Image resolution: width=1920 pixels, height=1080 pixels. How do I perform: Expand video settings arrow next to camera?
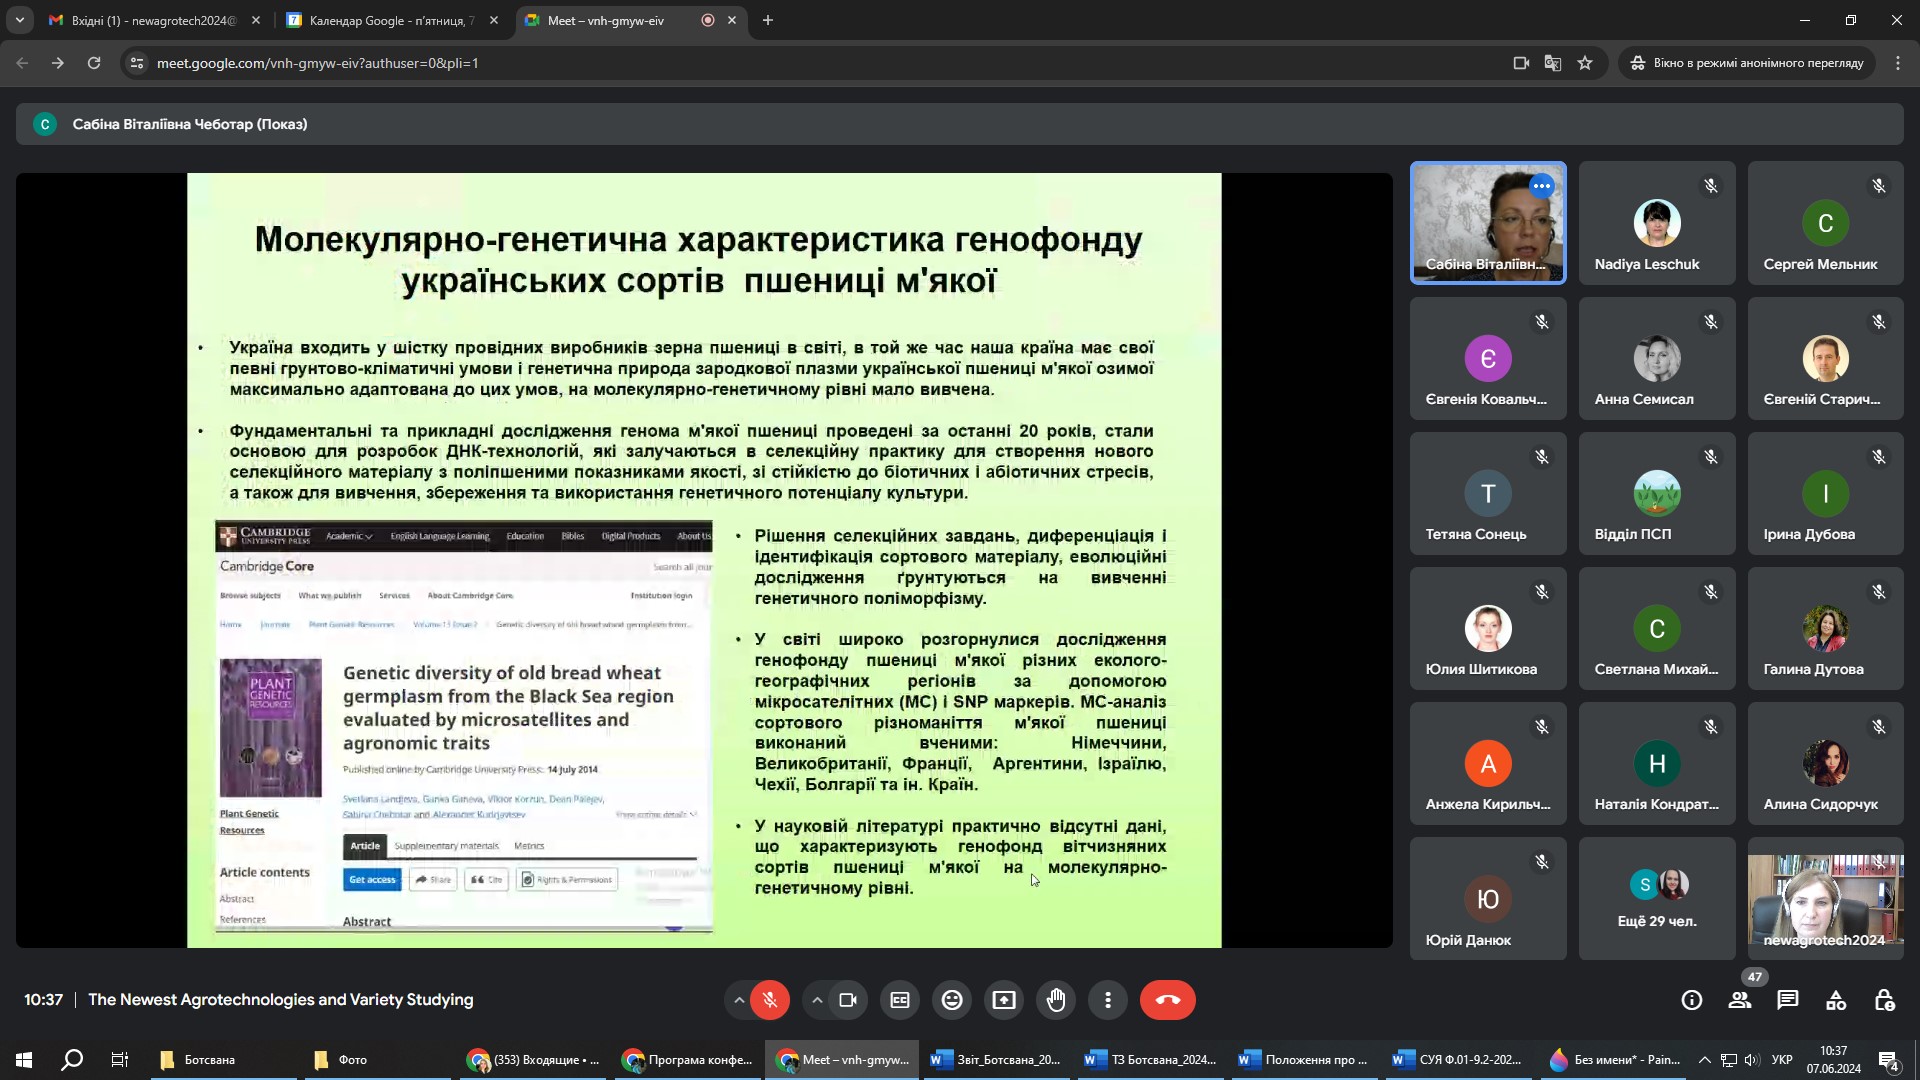(817, 1000)
